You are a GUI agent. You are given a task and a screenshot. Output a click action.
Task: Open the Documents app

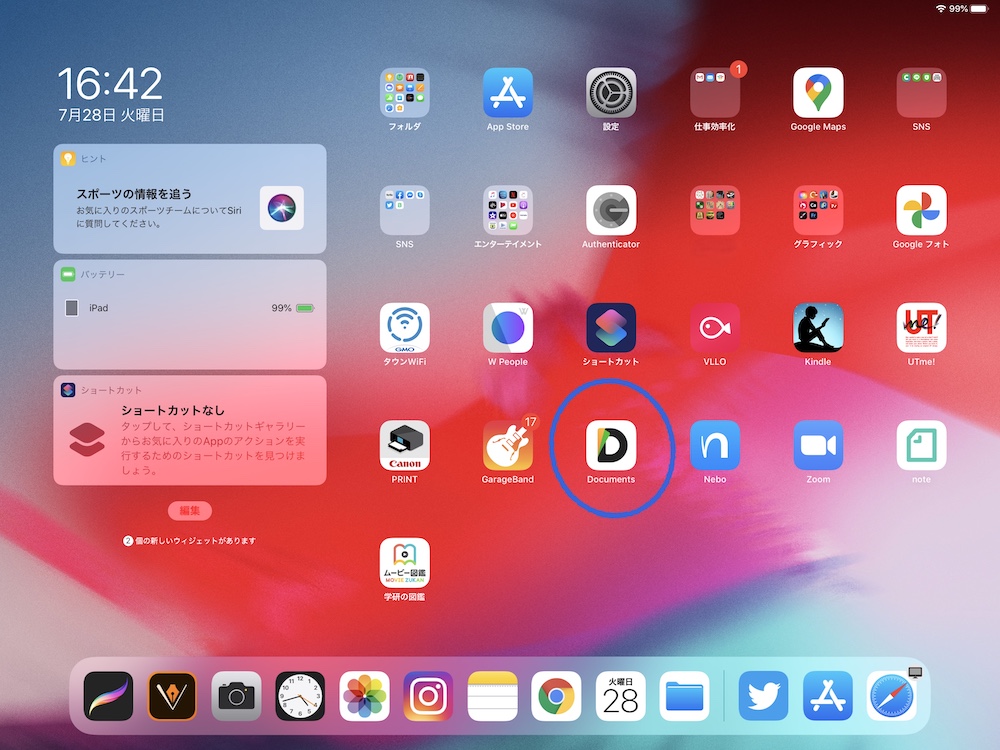click(611, 445)
